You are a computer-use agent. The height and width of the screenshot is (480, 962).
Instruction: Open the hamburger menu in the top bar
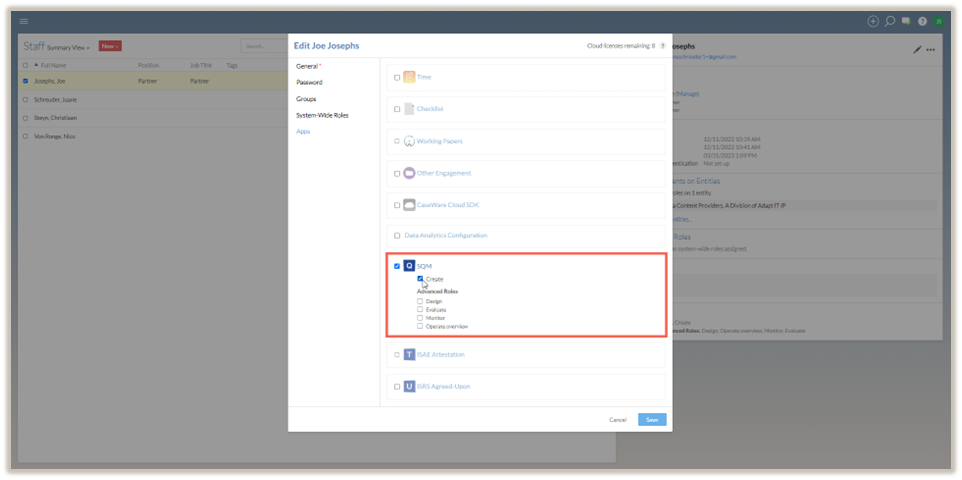[x=24, y=21]
